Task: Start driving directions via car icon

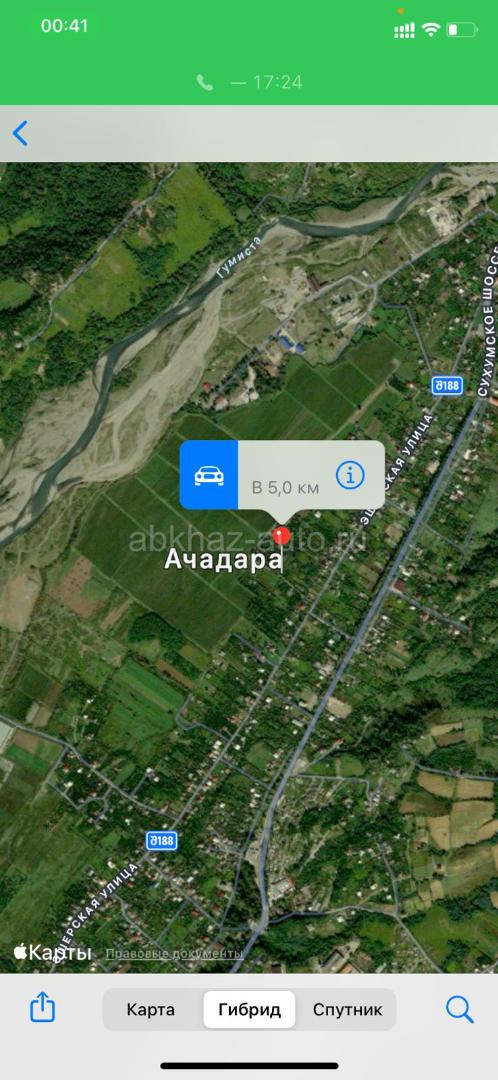Action: [209, 475]
